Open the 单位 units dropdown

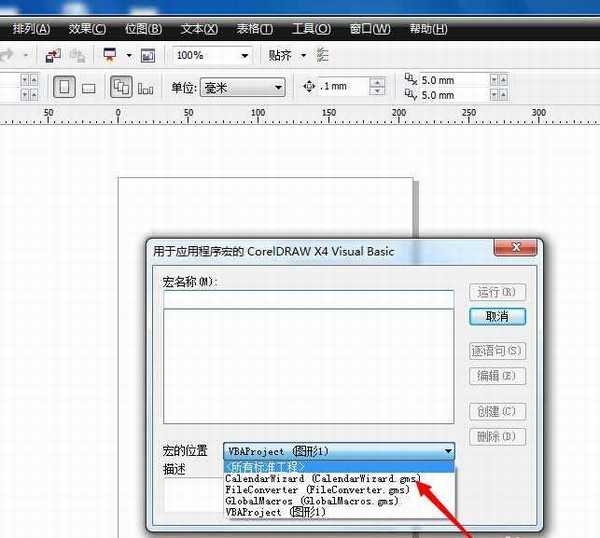(277, 88)
